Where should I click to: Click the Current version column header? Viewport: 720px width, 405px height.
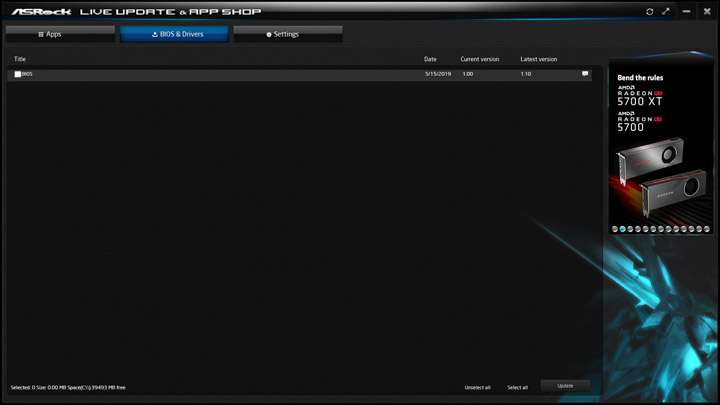point(480,59)
